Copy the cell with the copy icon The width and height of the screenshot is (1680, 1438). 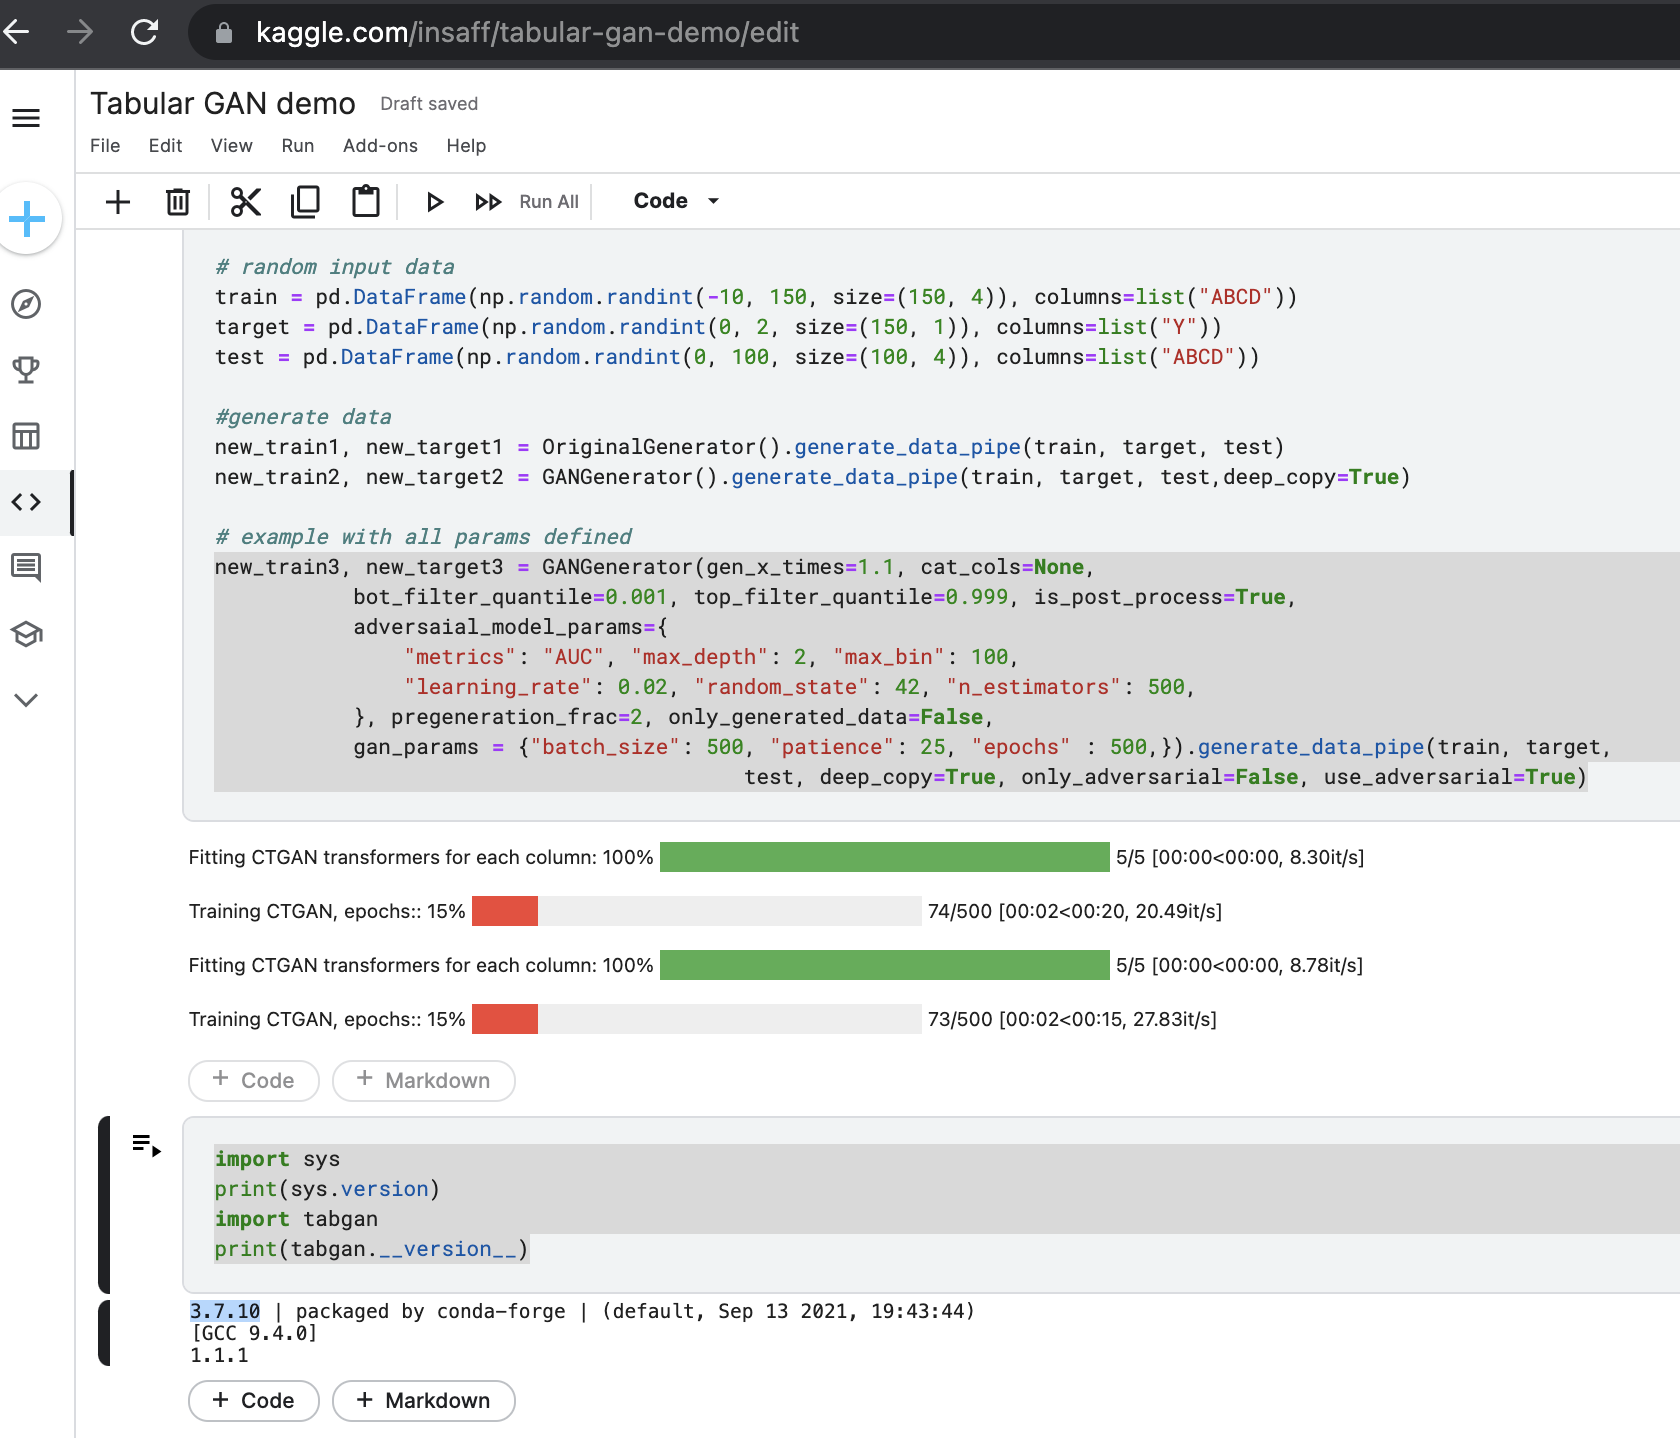[x=305, y=201]
